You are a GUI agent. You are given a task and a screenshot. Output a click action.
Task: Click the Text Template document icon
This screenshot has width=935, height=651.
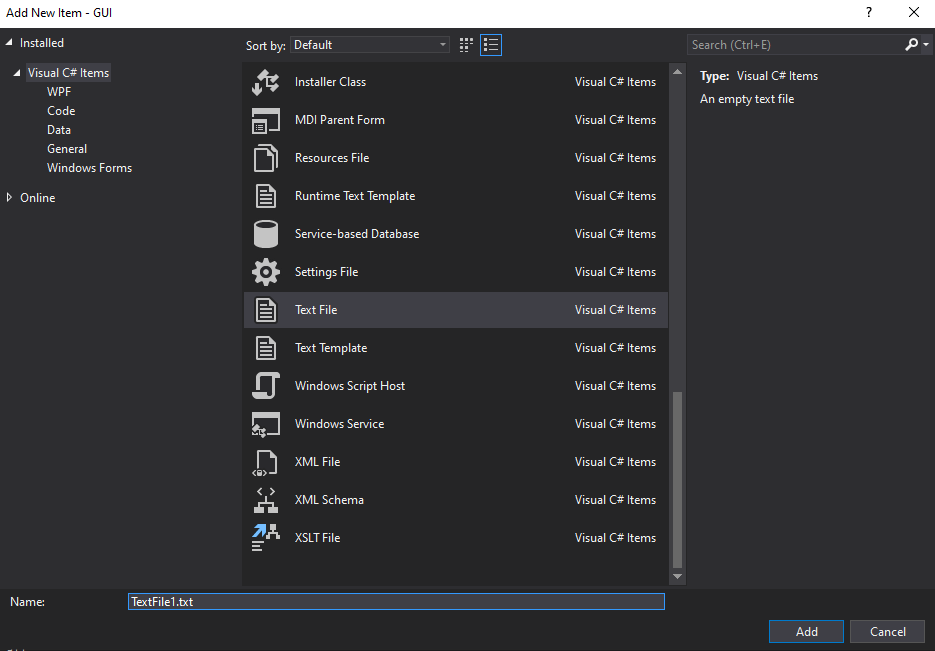265,348
